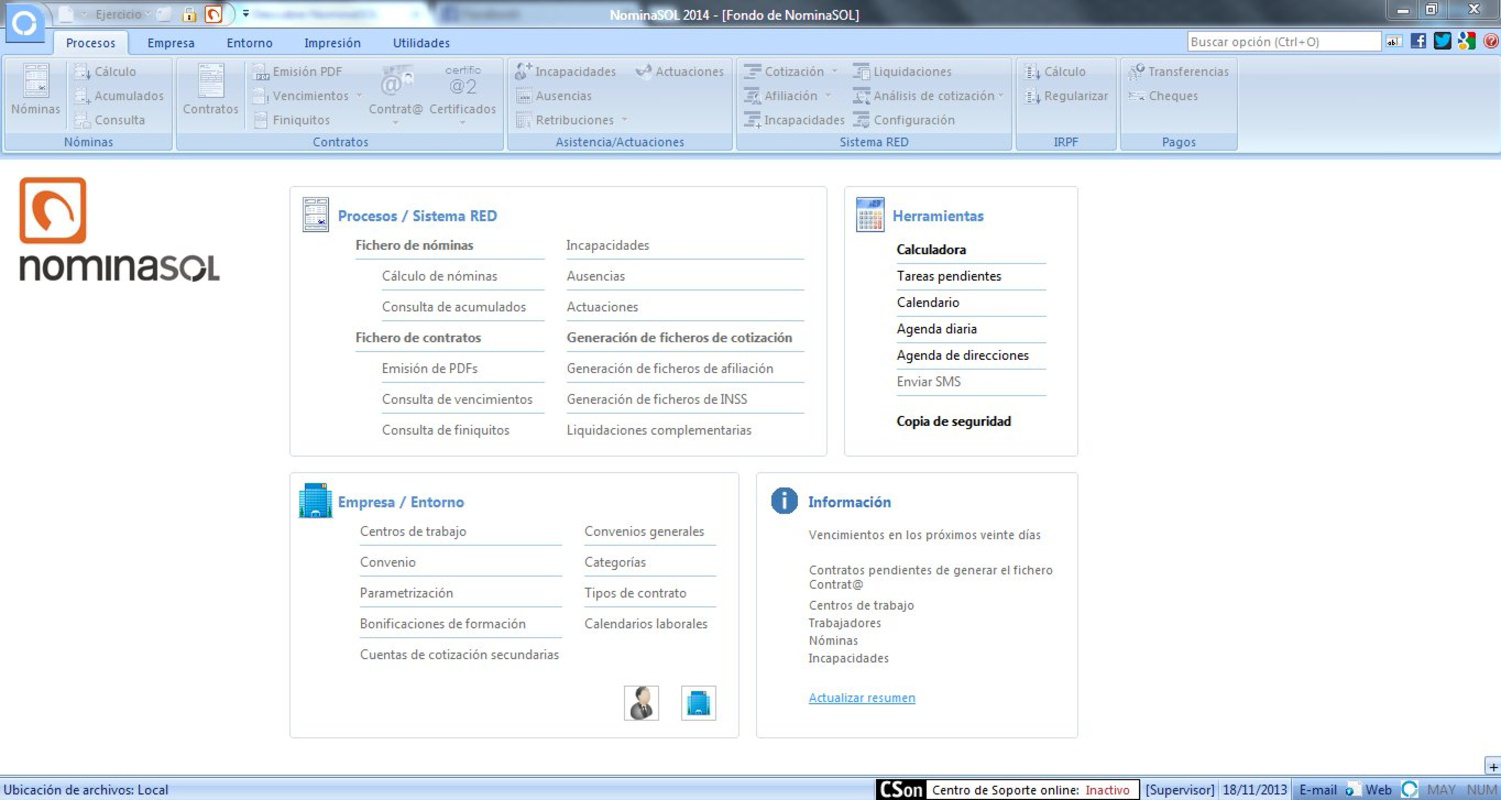
Task: Open Copia de seguridad link
Action: [953, 421]
